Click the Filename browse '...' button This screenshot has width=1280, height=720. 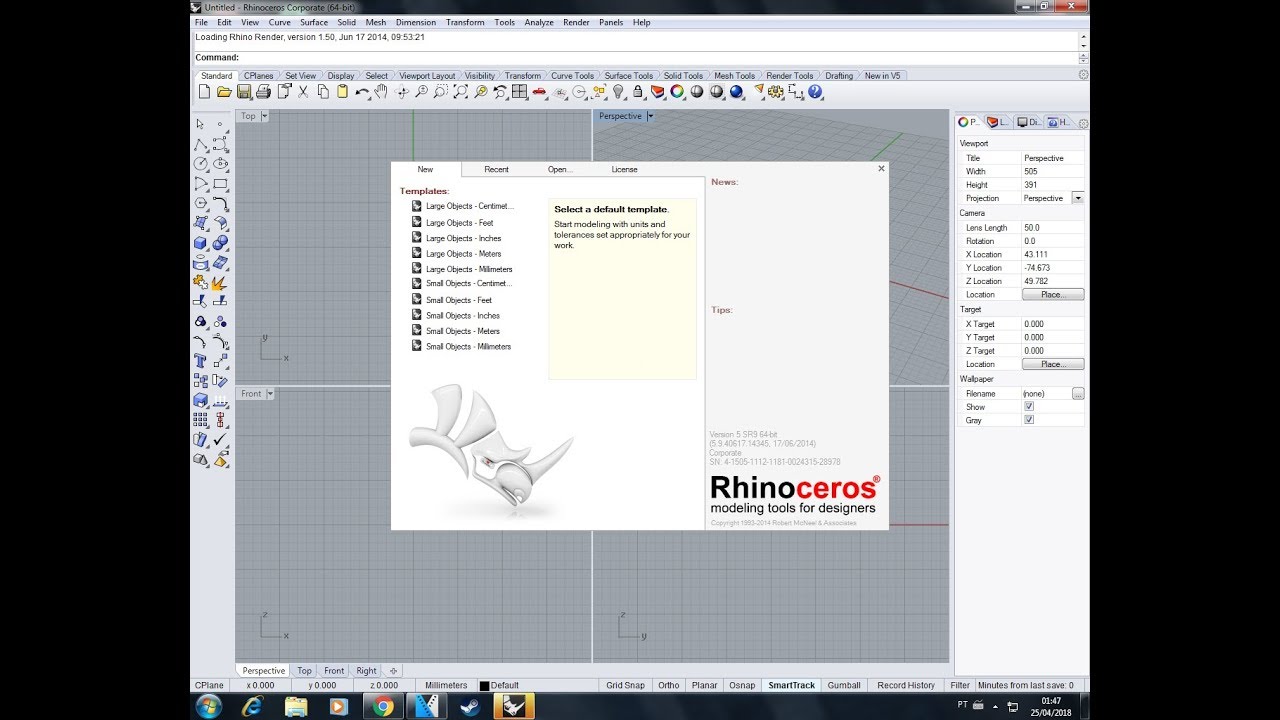(1078, 394)
